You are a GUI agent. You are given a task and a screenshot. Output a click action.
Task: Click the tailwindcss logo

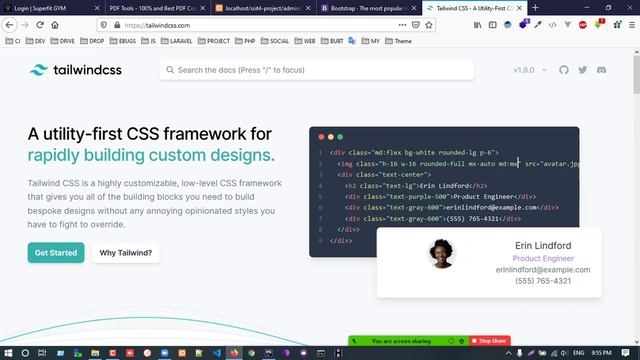(x=76, y=70)
